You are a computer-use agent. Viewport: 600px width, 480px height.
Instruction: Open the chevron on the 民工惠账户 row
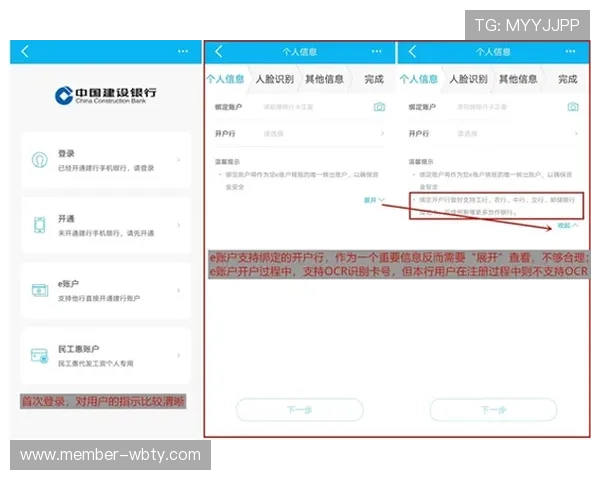tap(179, 356)
